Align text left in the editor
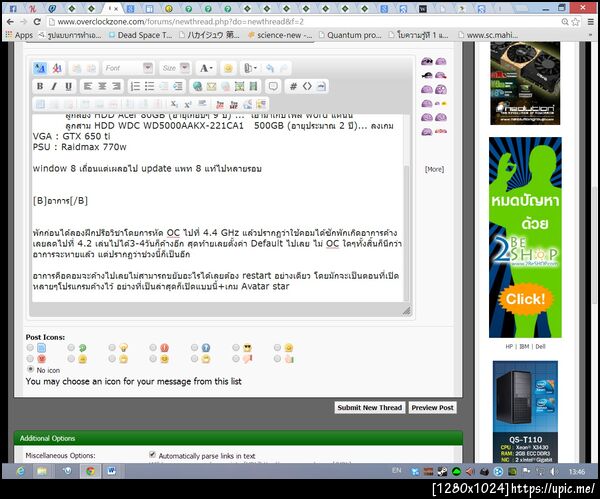 click(88, 86)
